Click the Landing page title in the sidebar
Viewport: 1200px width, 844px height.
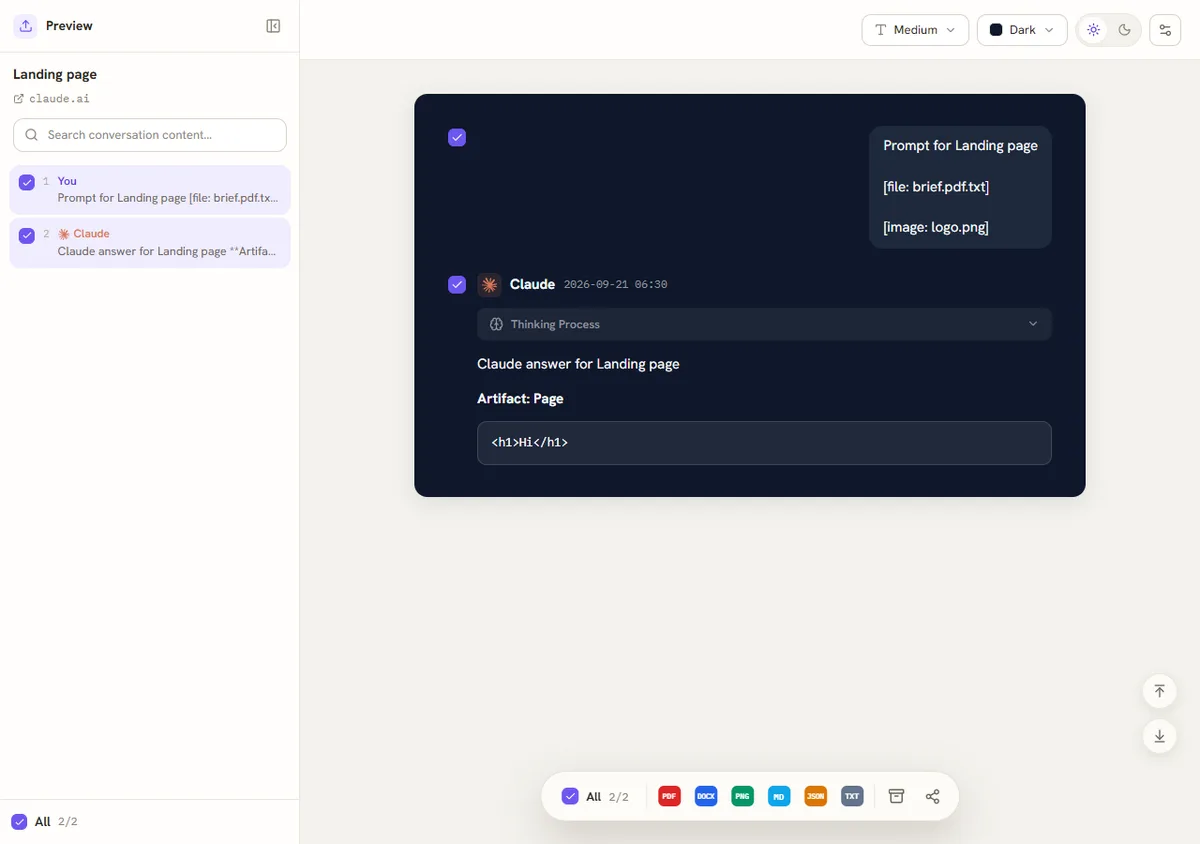point(55,74)
